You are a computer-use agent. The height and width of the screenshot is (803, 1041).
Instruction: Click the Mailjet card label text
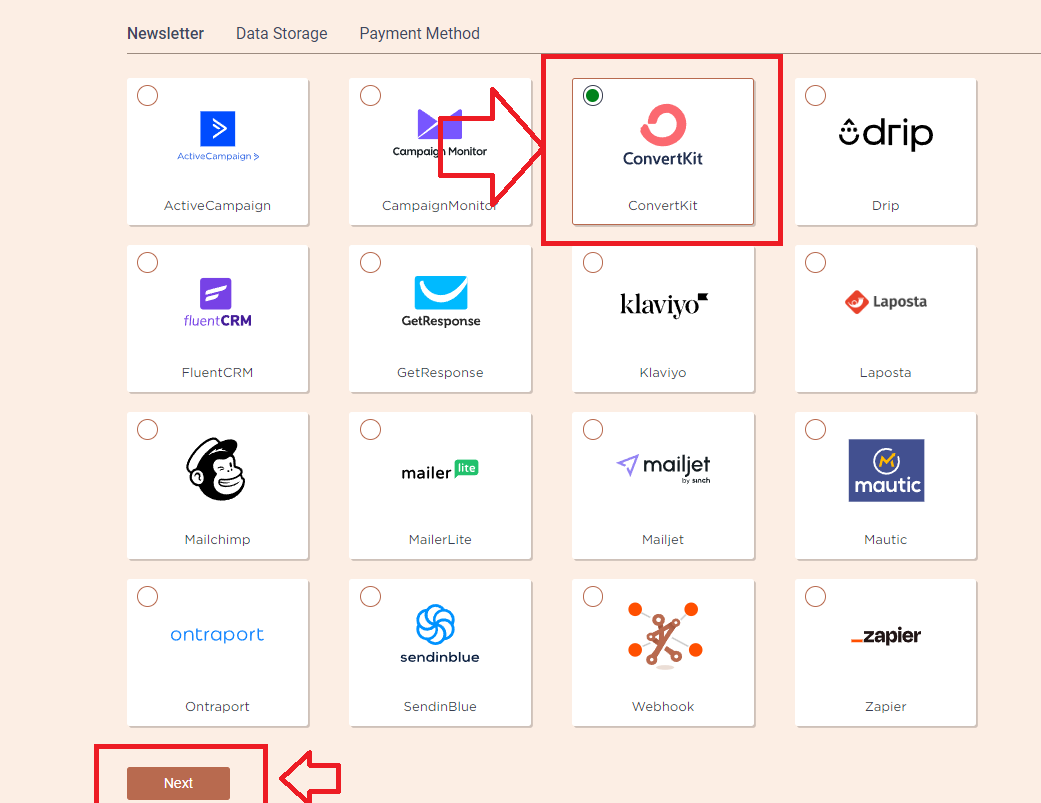tap(663, 540)
